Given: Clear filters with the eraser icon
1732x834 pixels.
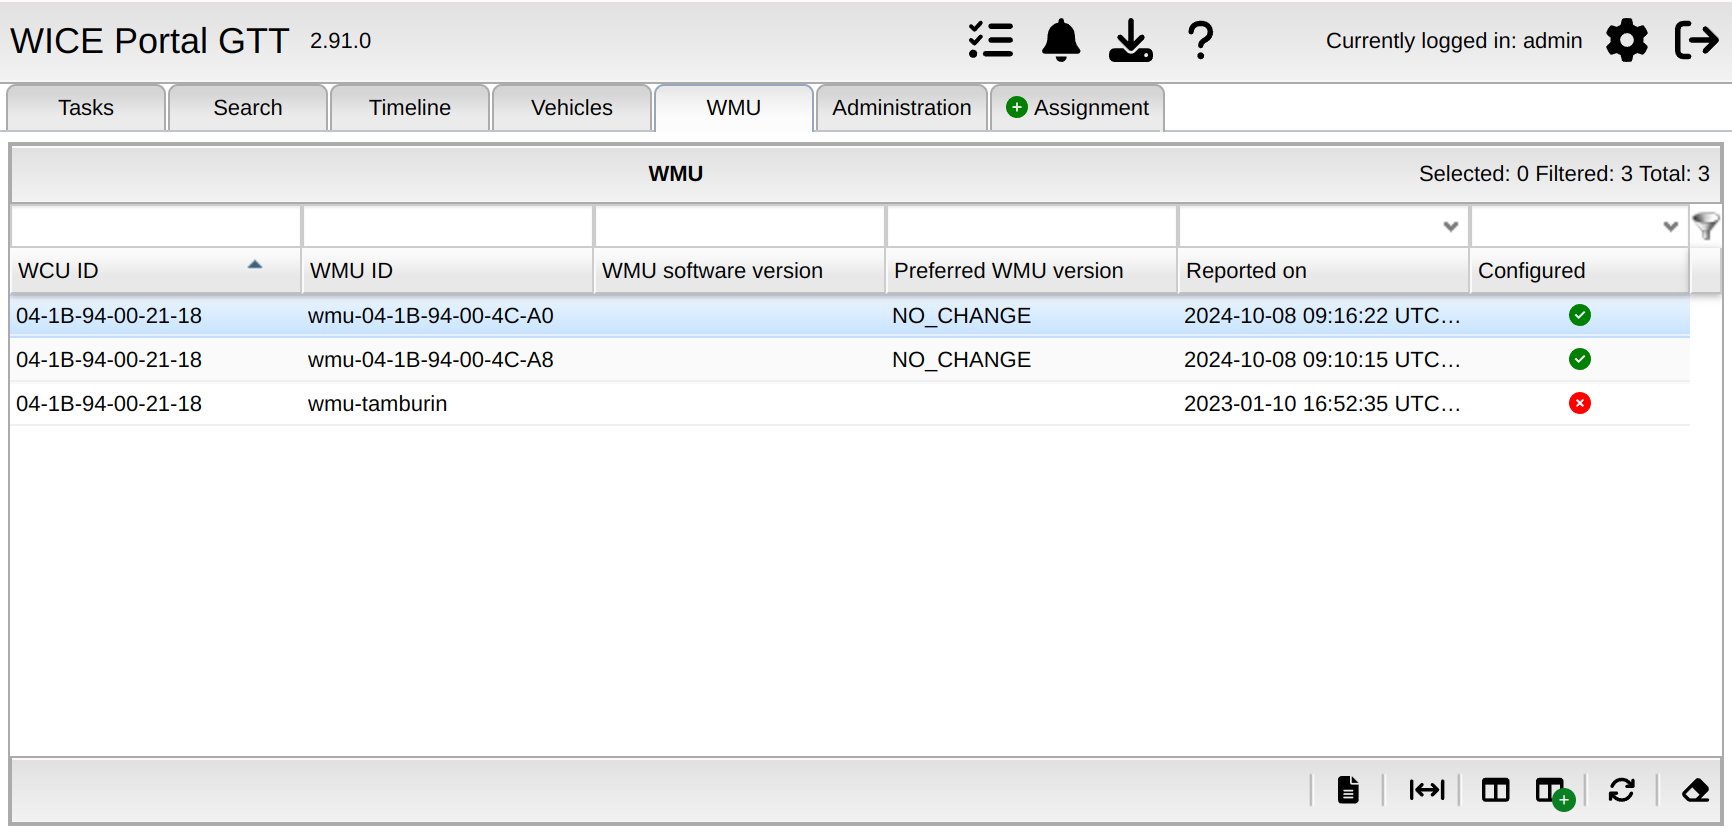Looking at the screenshot, I should coord(1695,790).
